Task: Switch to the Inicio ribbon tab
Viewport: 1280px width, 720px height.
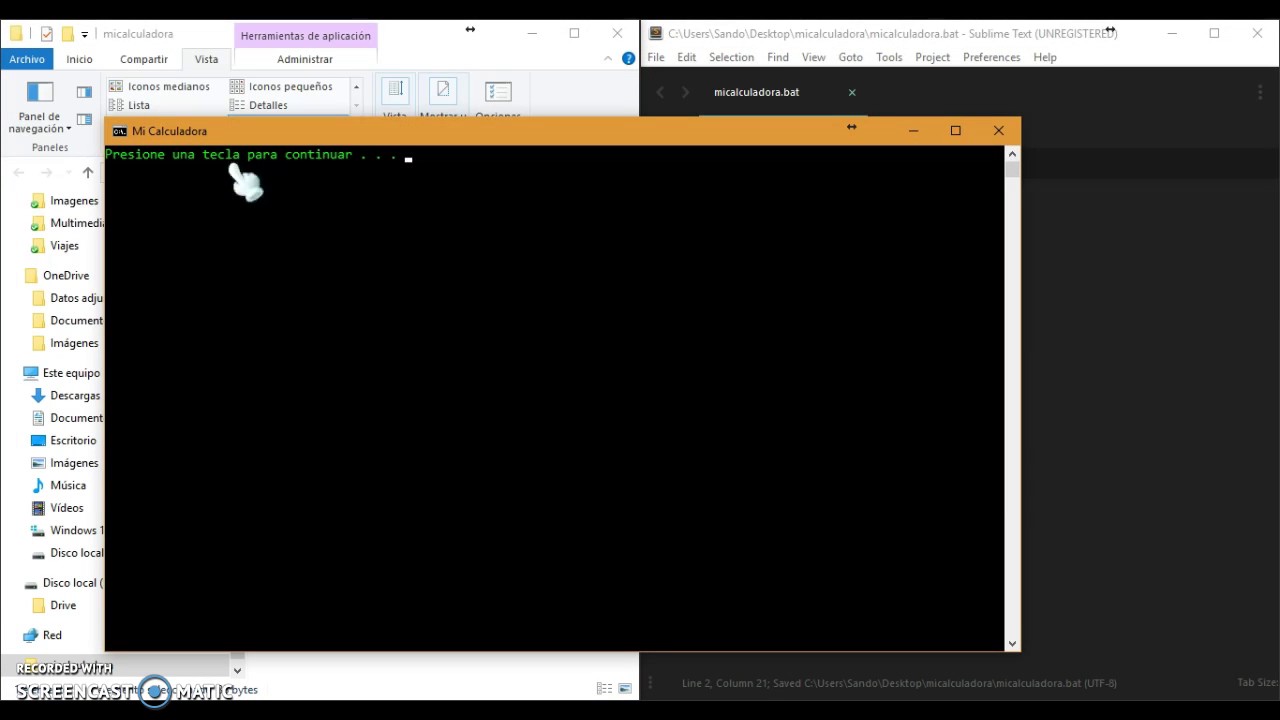Action: (x=79, y=59)
